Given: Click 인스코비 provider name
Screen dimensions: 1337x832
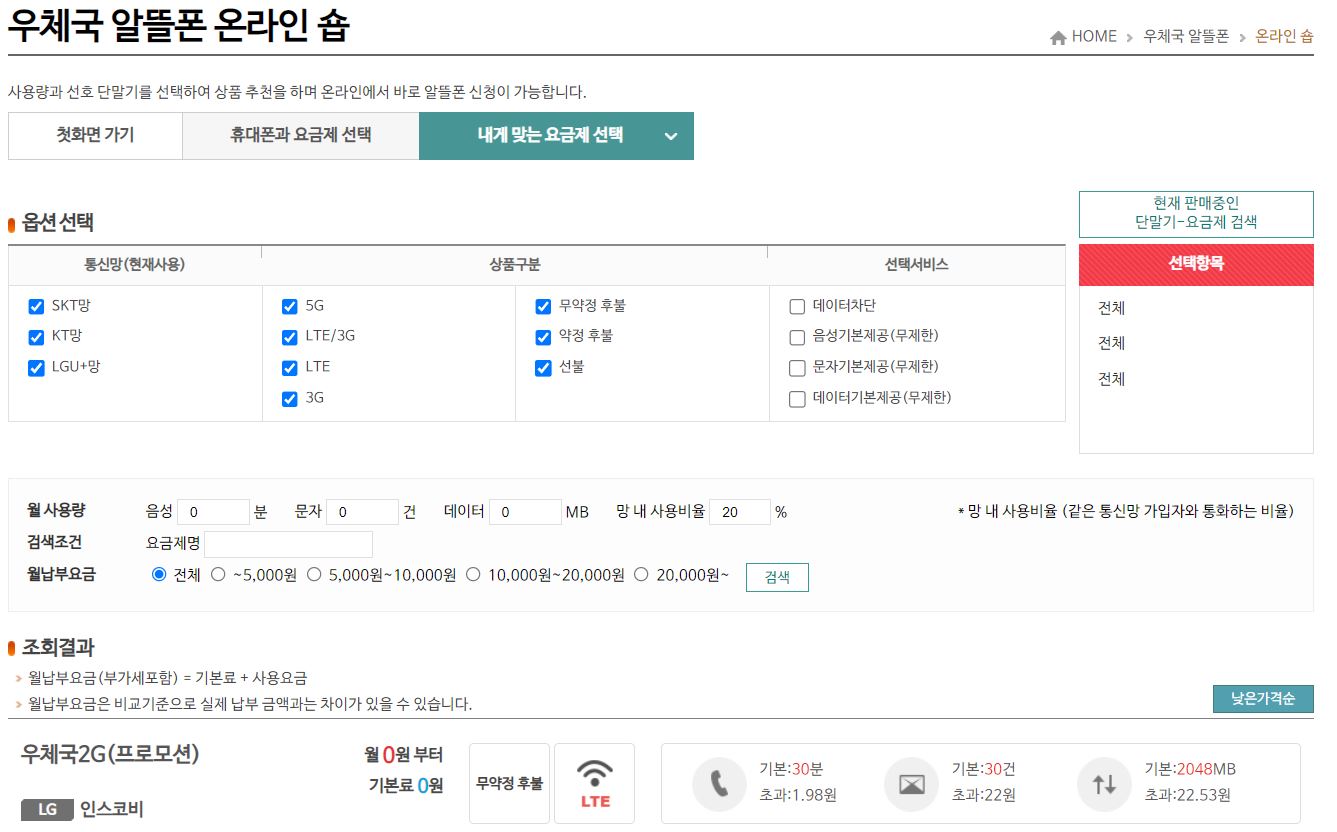Looking at the screenshot, I should (112, 810).
